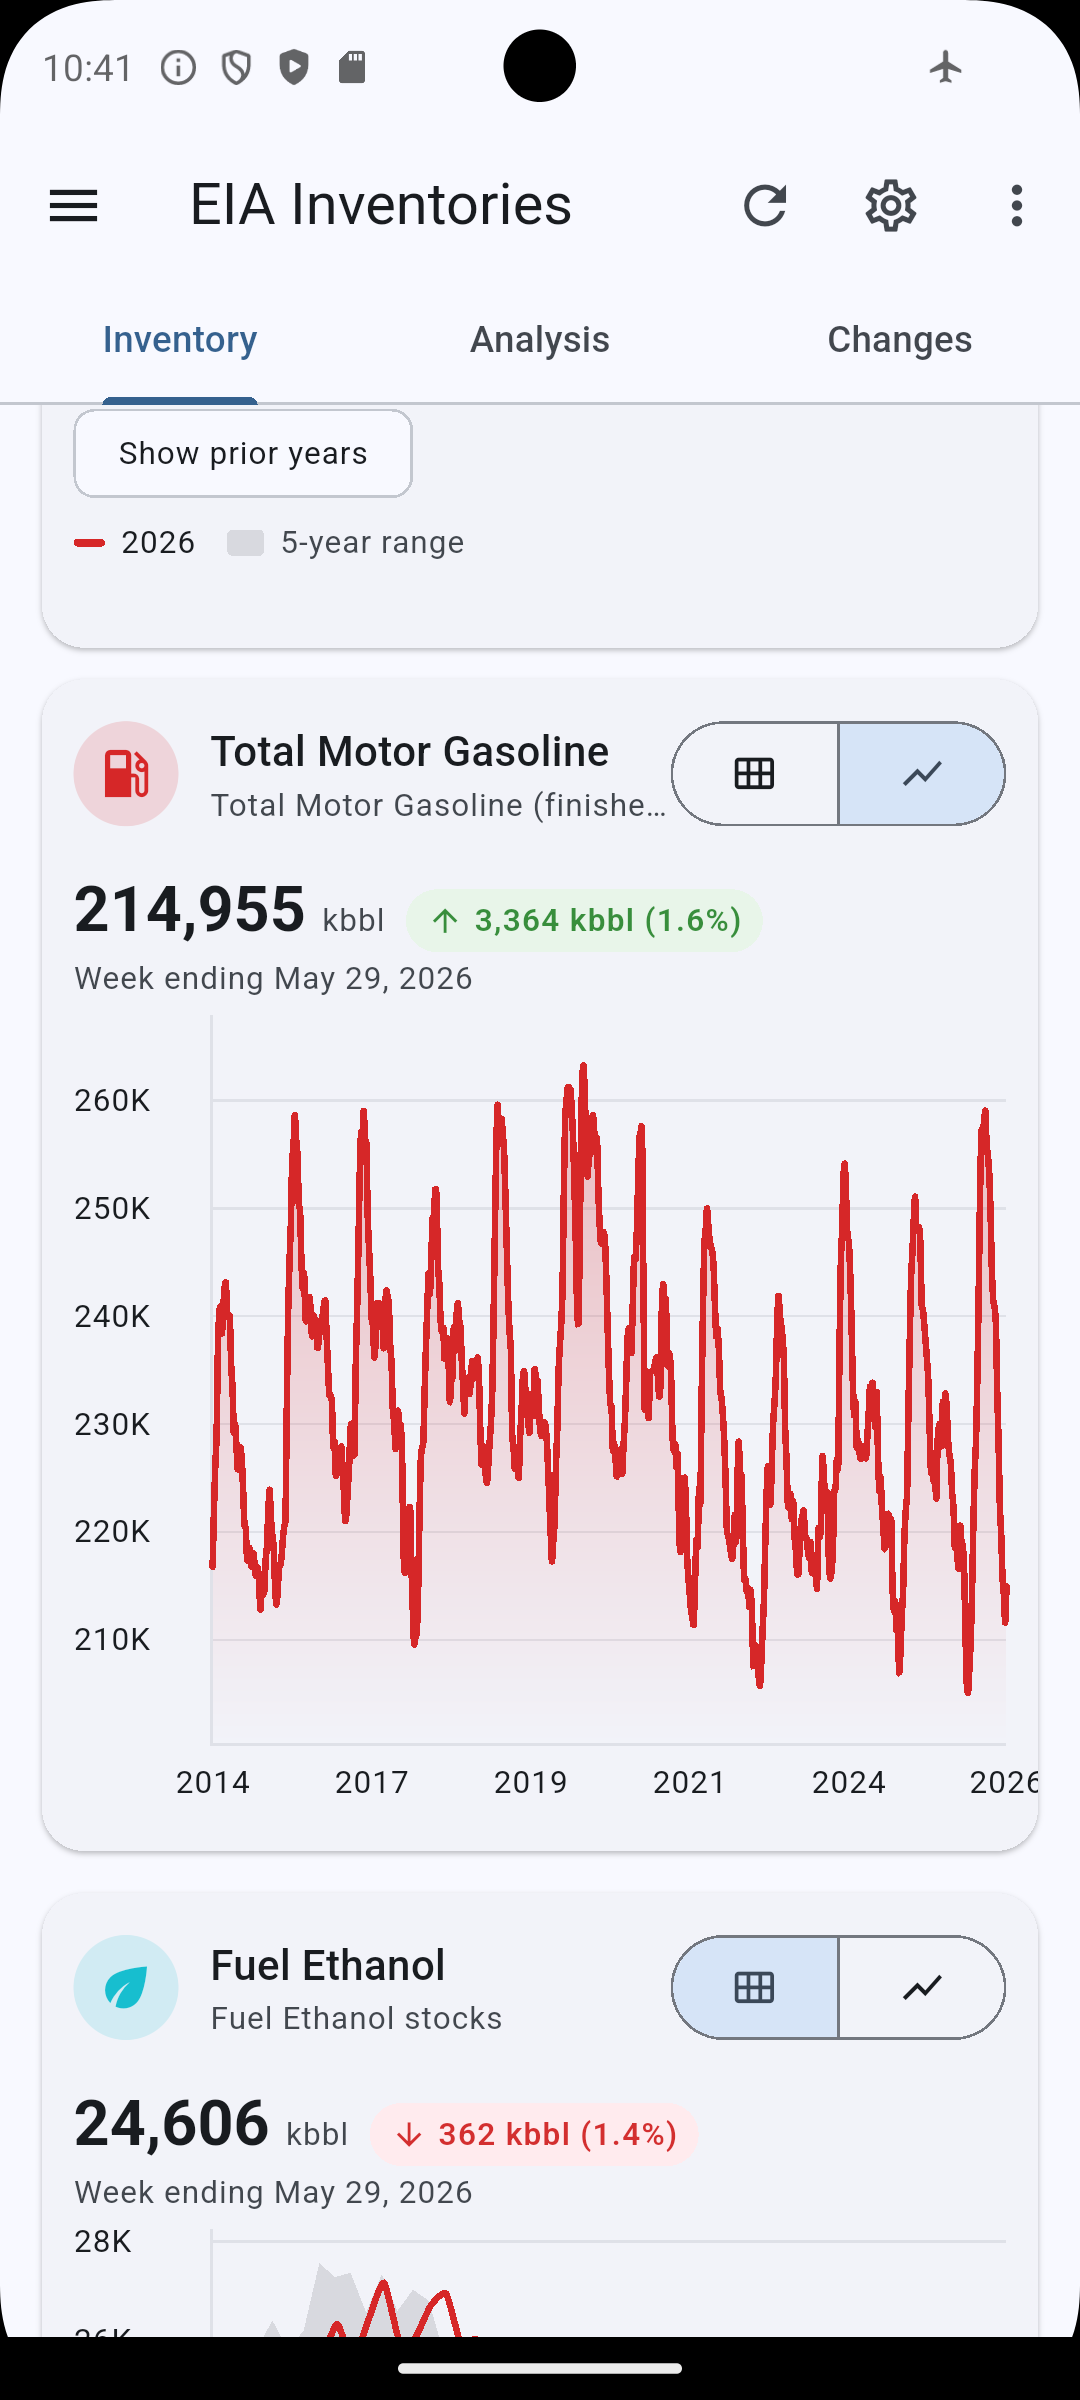
Task: Open the three-dot overflow menu
Action: pos(1017,206)
